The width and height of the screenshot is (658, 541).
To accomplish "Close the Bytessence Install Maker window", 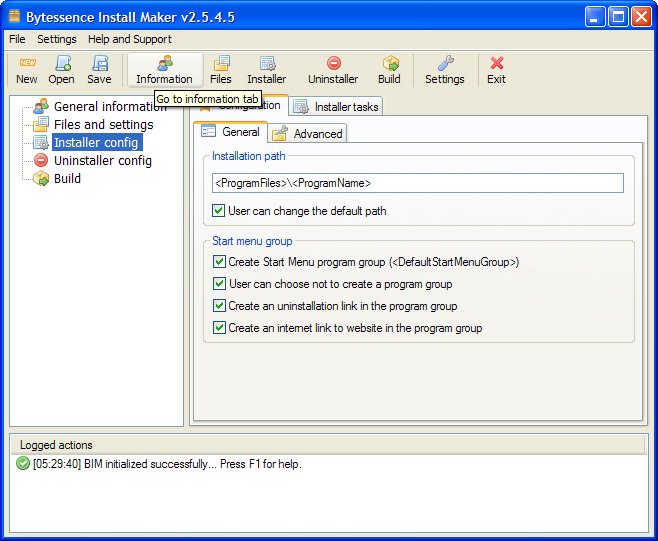I will pyautogui.click(x=641, y=17).
